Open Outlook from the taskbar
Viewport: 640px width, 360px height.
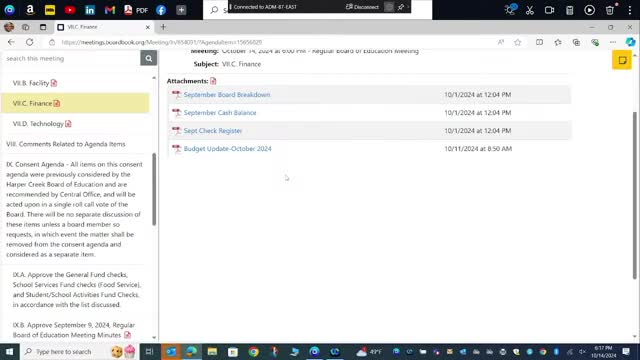pyautogui.click(x=171, y=351)
